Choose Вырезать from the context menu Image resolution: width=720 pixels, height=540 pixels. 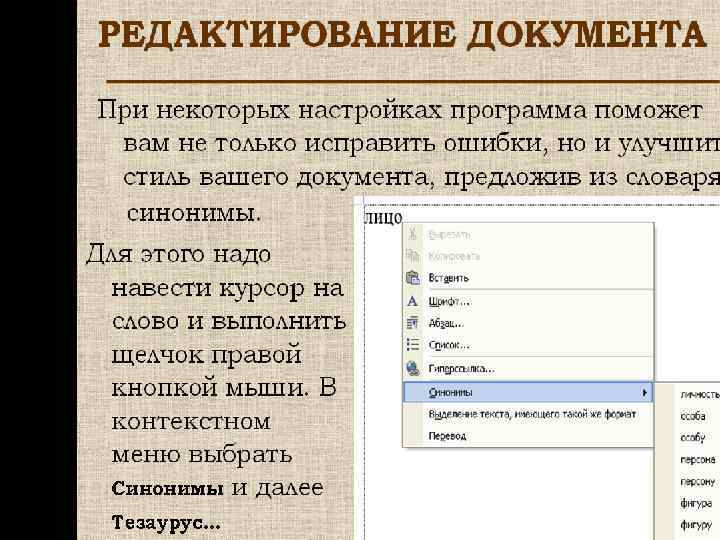tap(528, 234)
